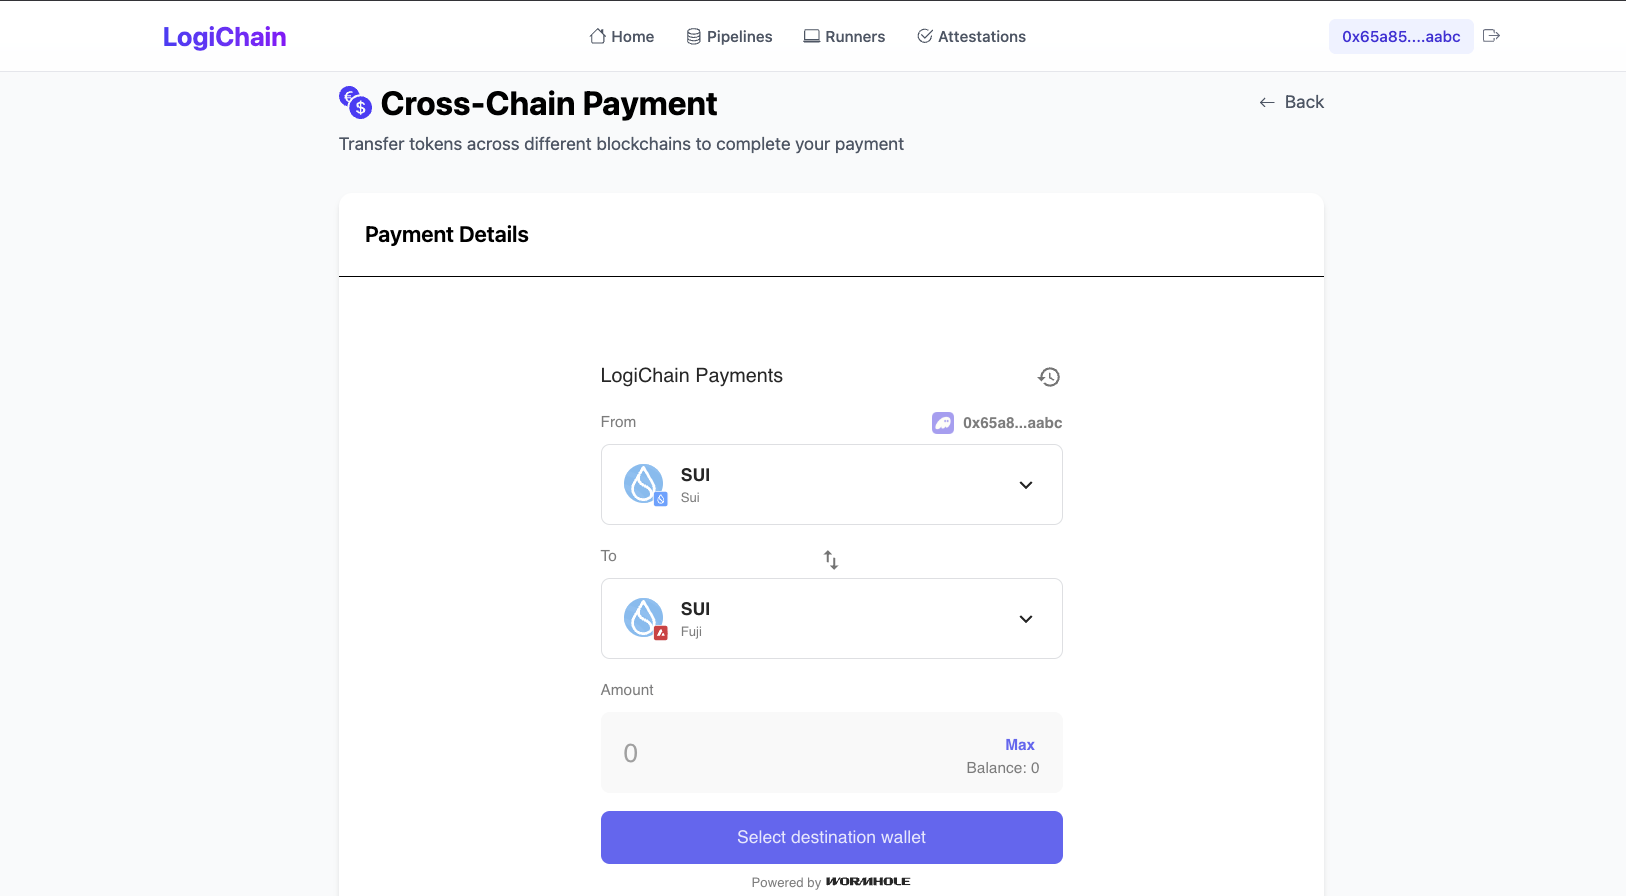Expand the From SUI token dropdown
Image resolution: width=1626 pixels, height=896 pixels.
coord(1025,485)
